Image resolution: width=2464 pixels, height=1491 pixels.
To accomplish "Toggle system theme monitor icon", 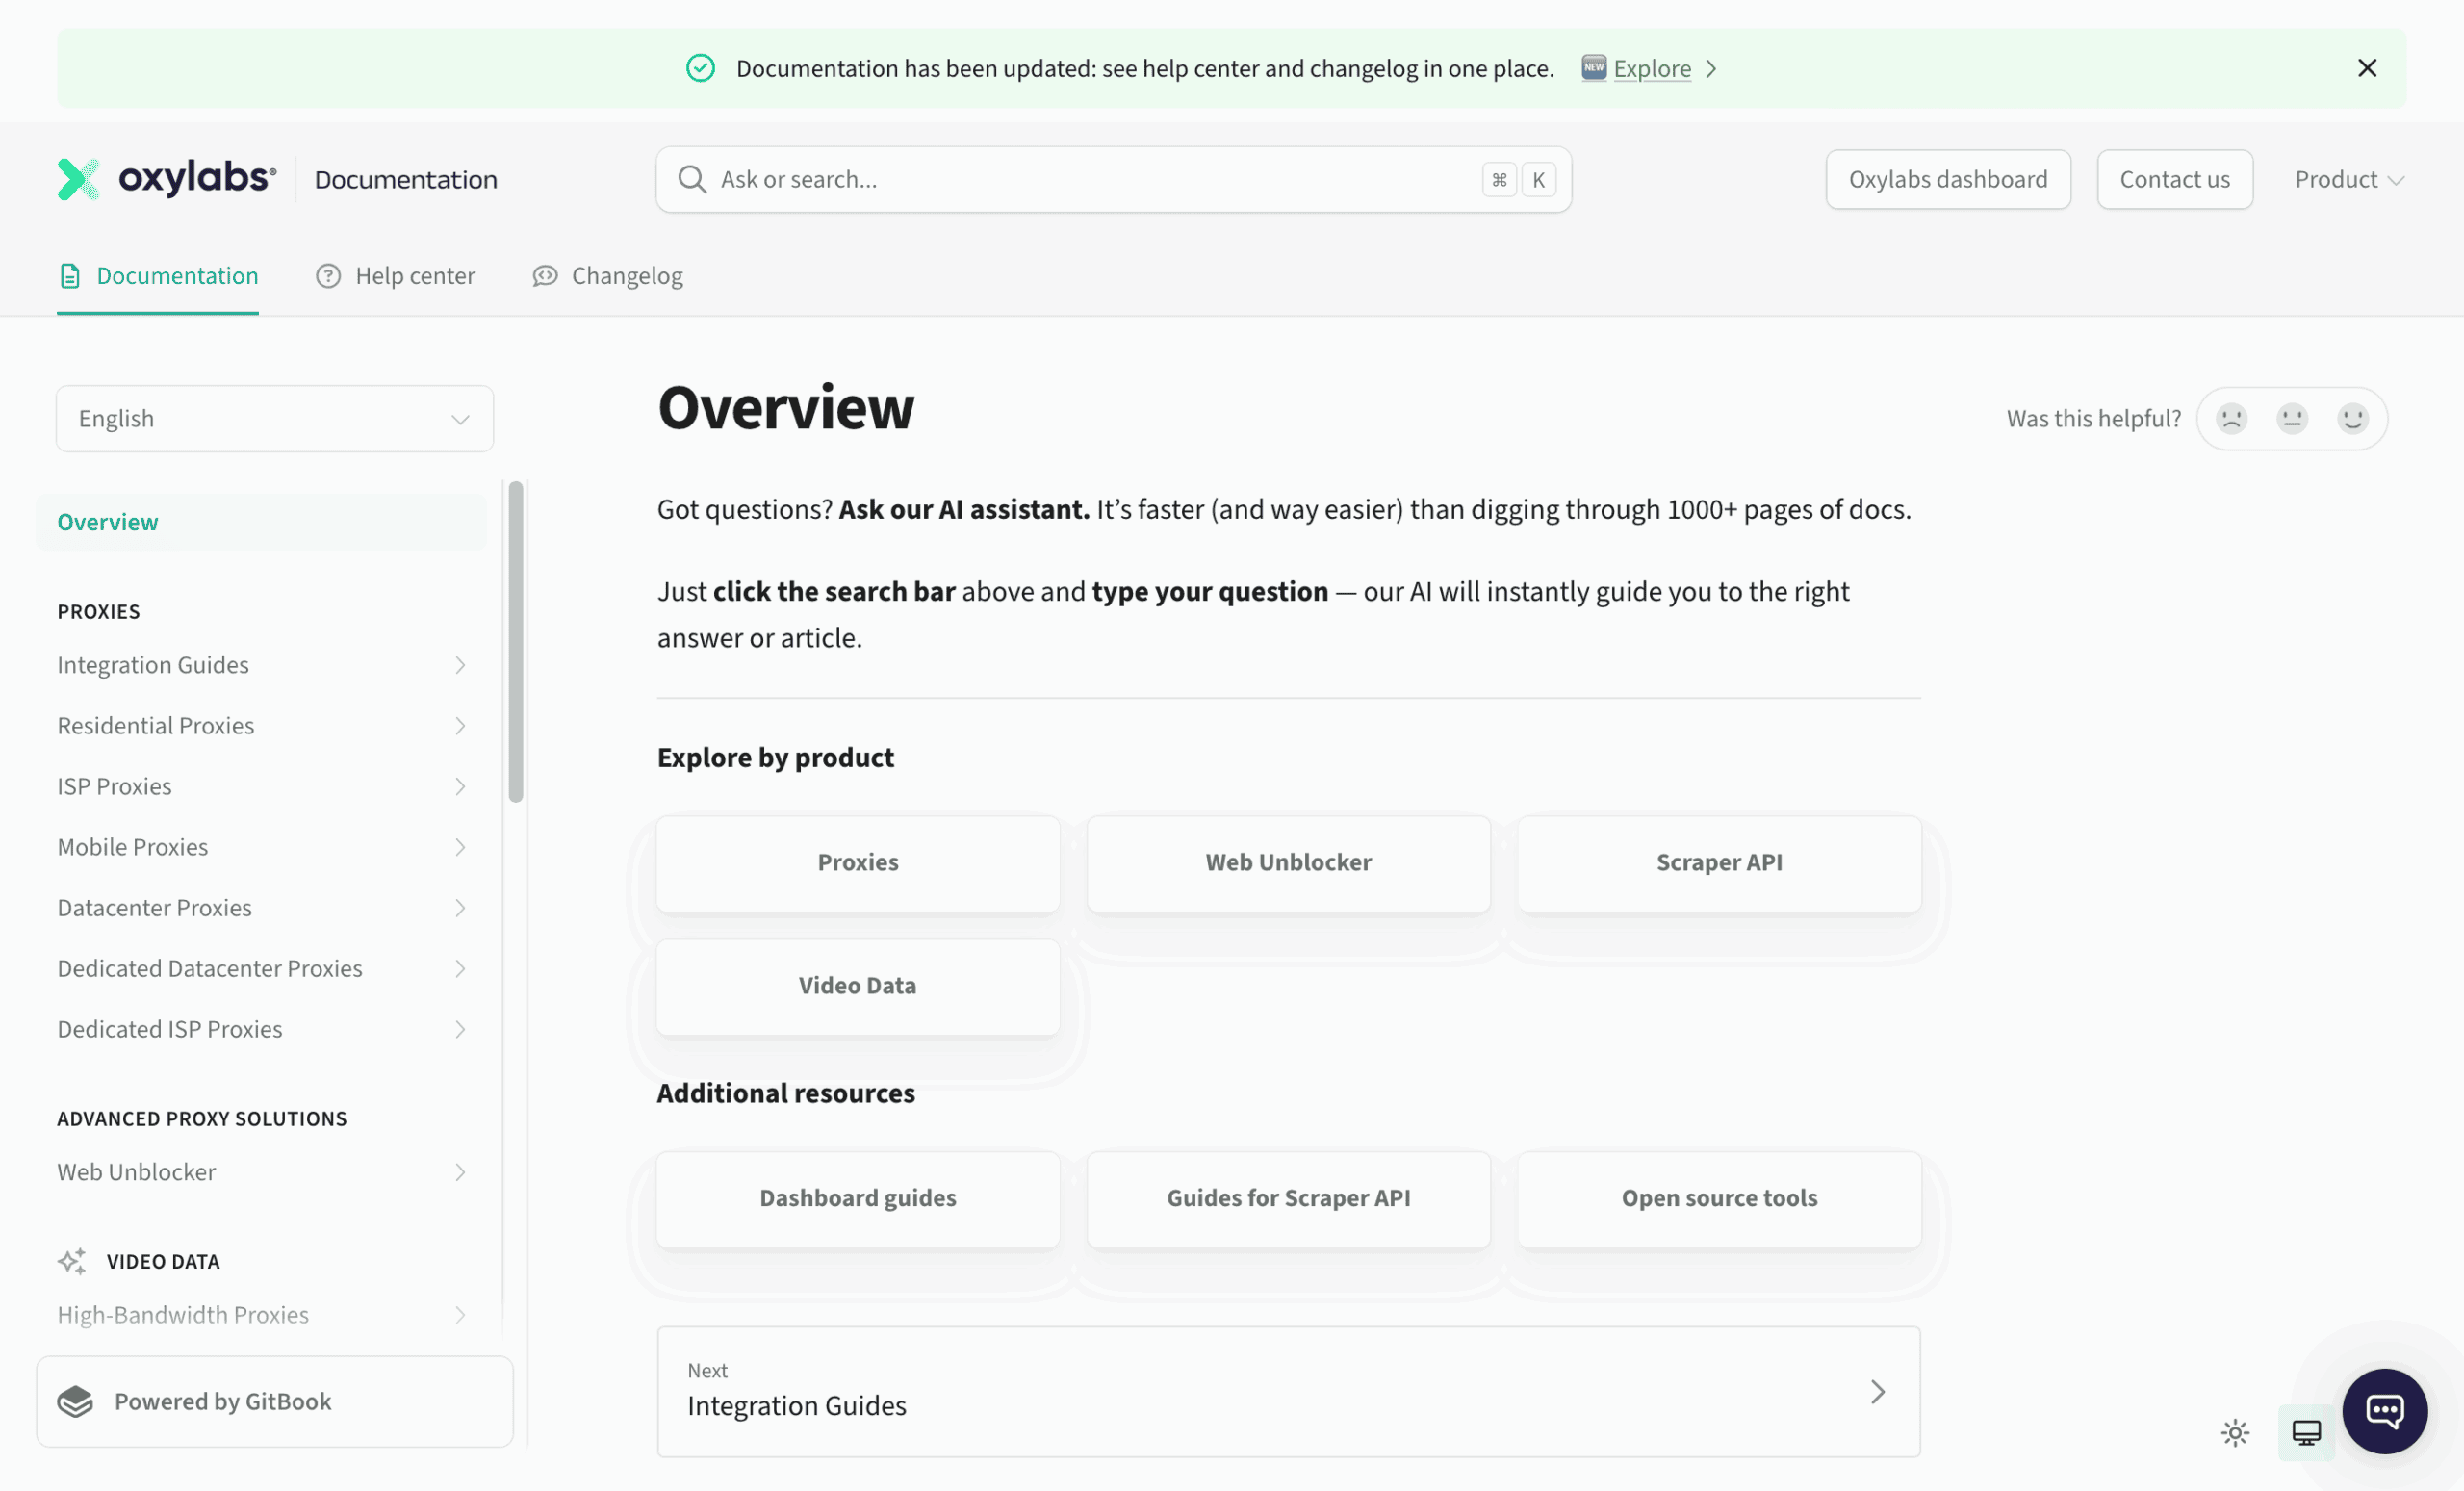I will [2306, 1432].
